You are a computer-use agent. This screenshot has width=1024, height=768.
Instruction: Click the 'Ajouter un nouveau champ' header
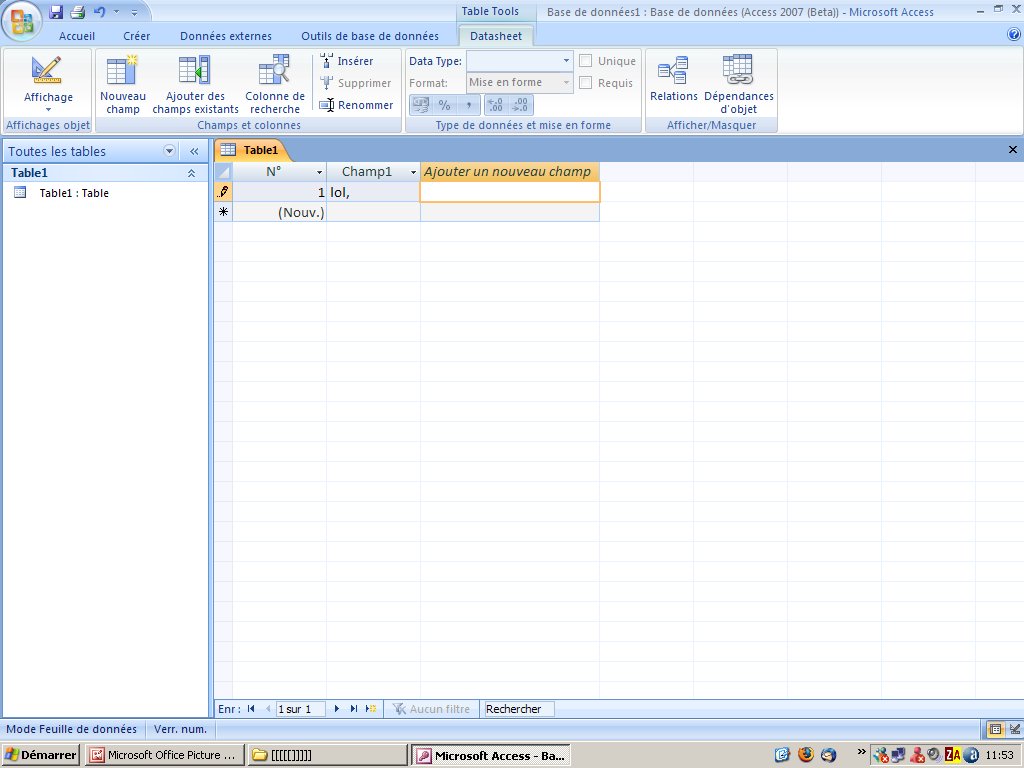509,172
